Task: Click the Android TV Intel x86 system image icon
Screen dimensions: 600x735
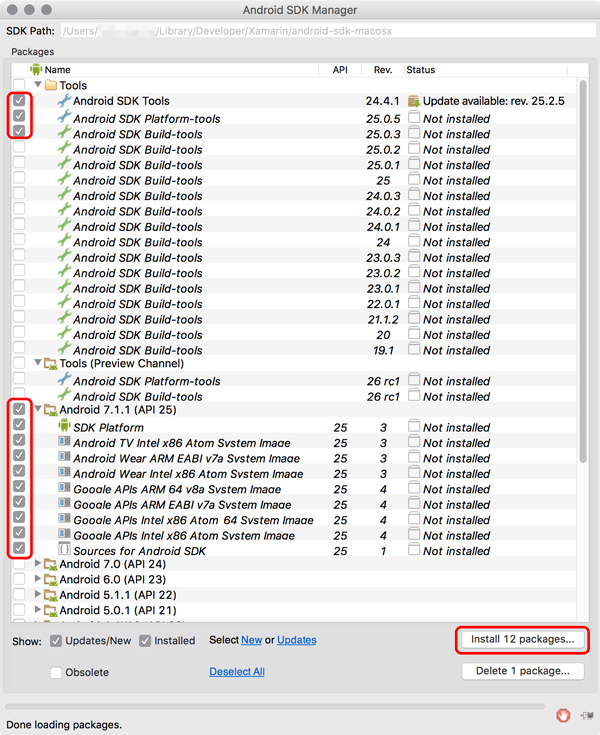Action: click(x=64, y=442)
